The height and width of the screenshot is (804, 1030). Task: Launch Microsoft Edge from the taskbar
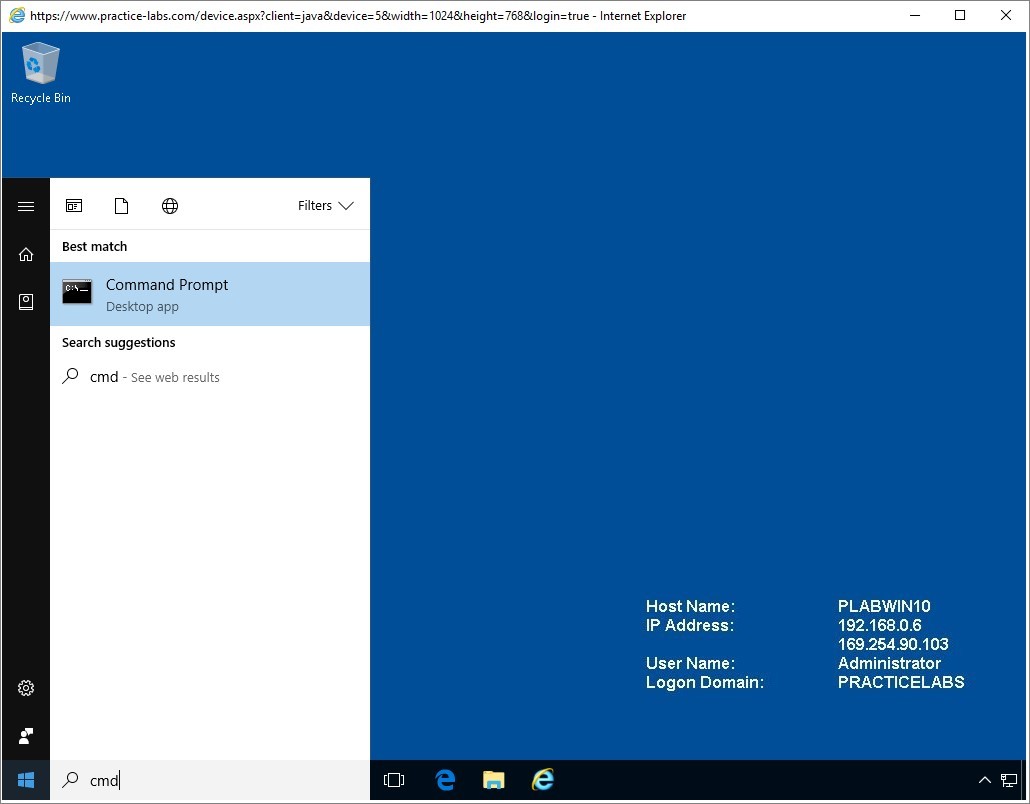click(x=445, y=780)
